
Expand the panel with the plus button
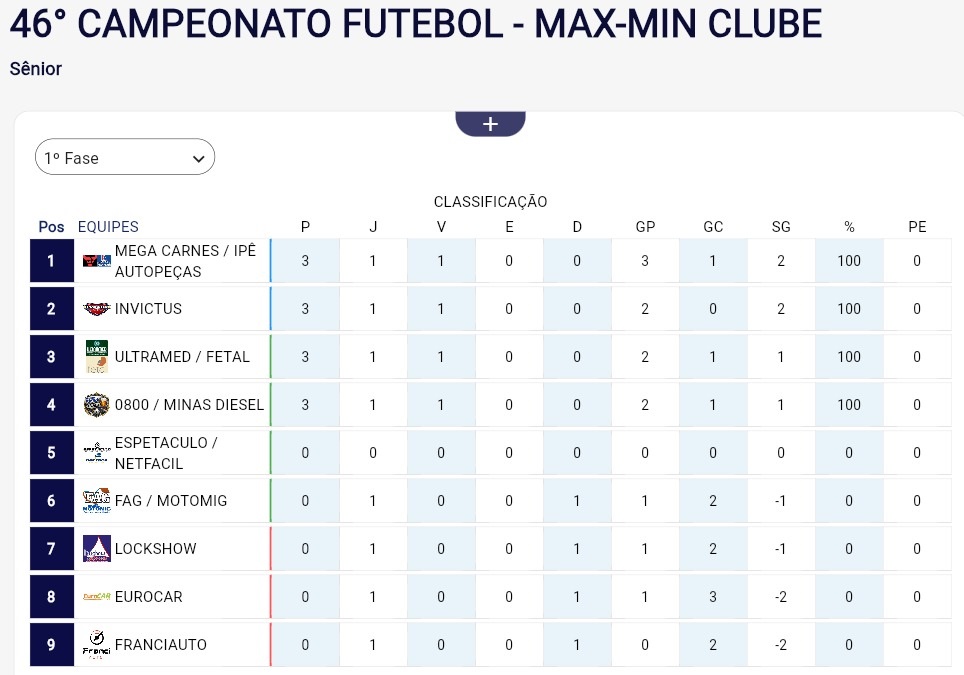[x=490, y=124]
